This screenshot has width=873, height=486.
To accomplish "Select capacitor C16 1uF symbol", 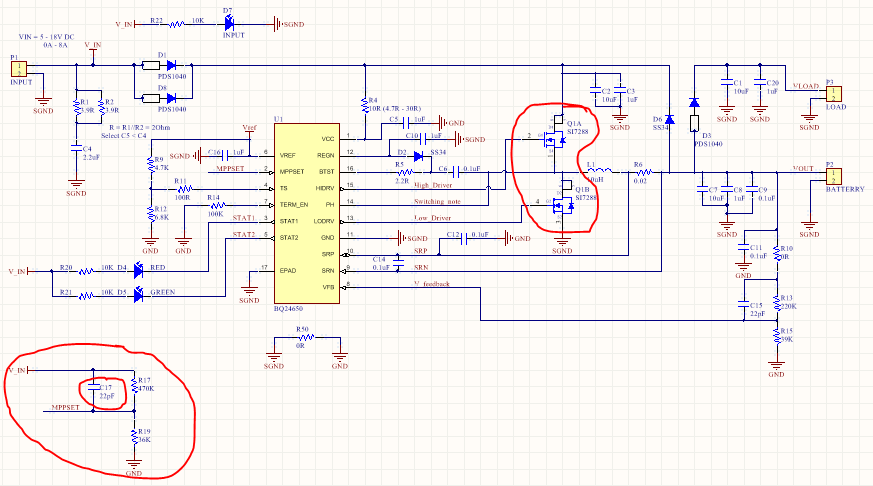I will click(225, 156).
